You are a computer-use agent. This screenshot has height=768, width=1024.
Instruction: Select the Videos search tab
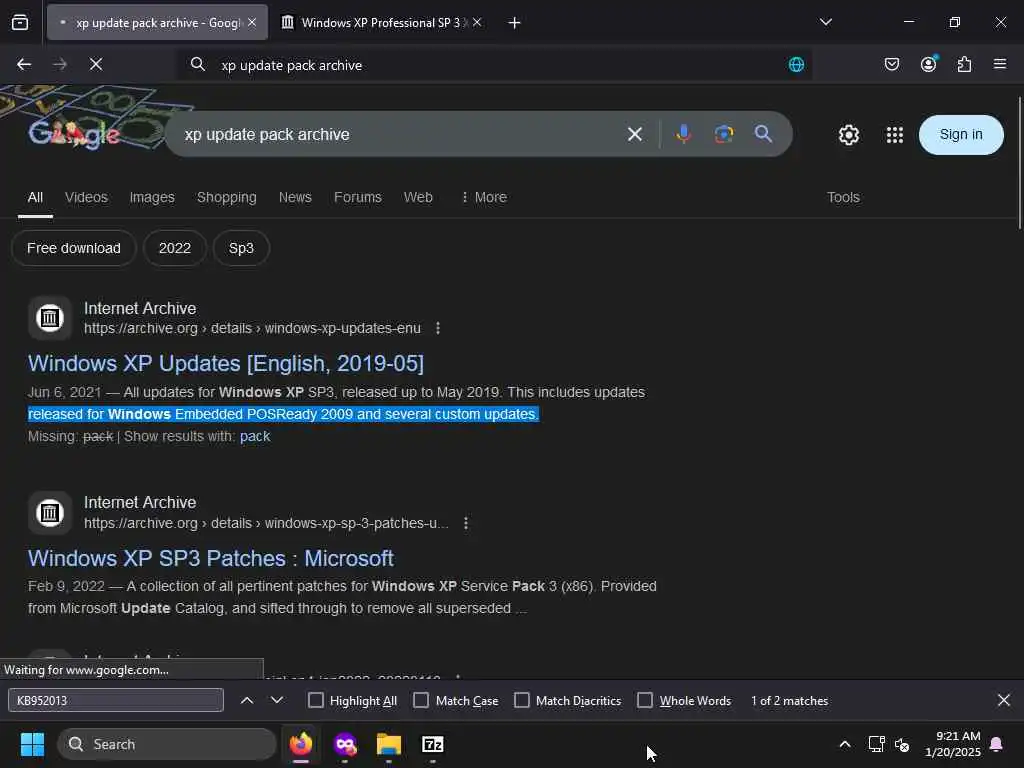tap(86, 197)
